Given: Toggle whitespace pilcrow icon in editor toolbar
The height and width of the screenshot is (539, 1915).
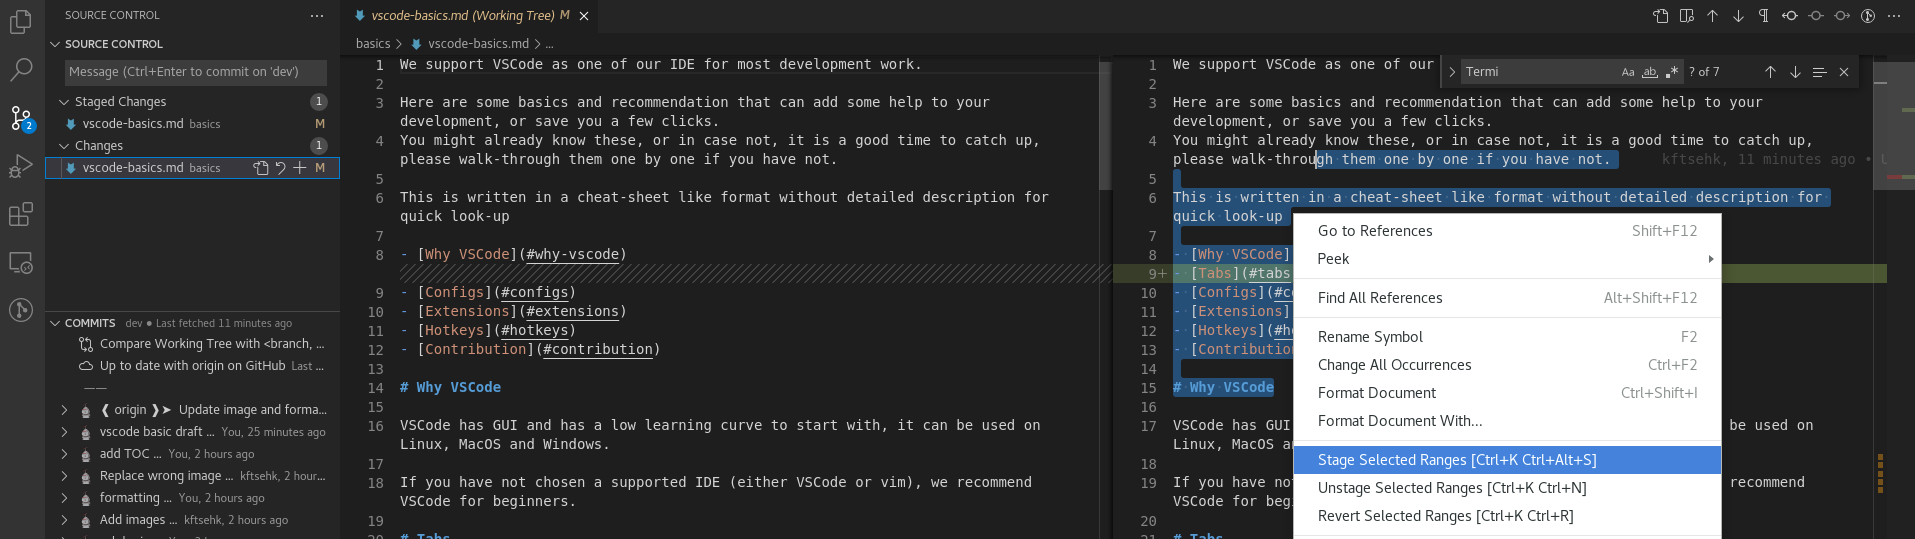Looking at the screenshot, I should click(x=1763, y=16).
